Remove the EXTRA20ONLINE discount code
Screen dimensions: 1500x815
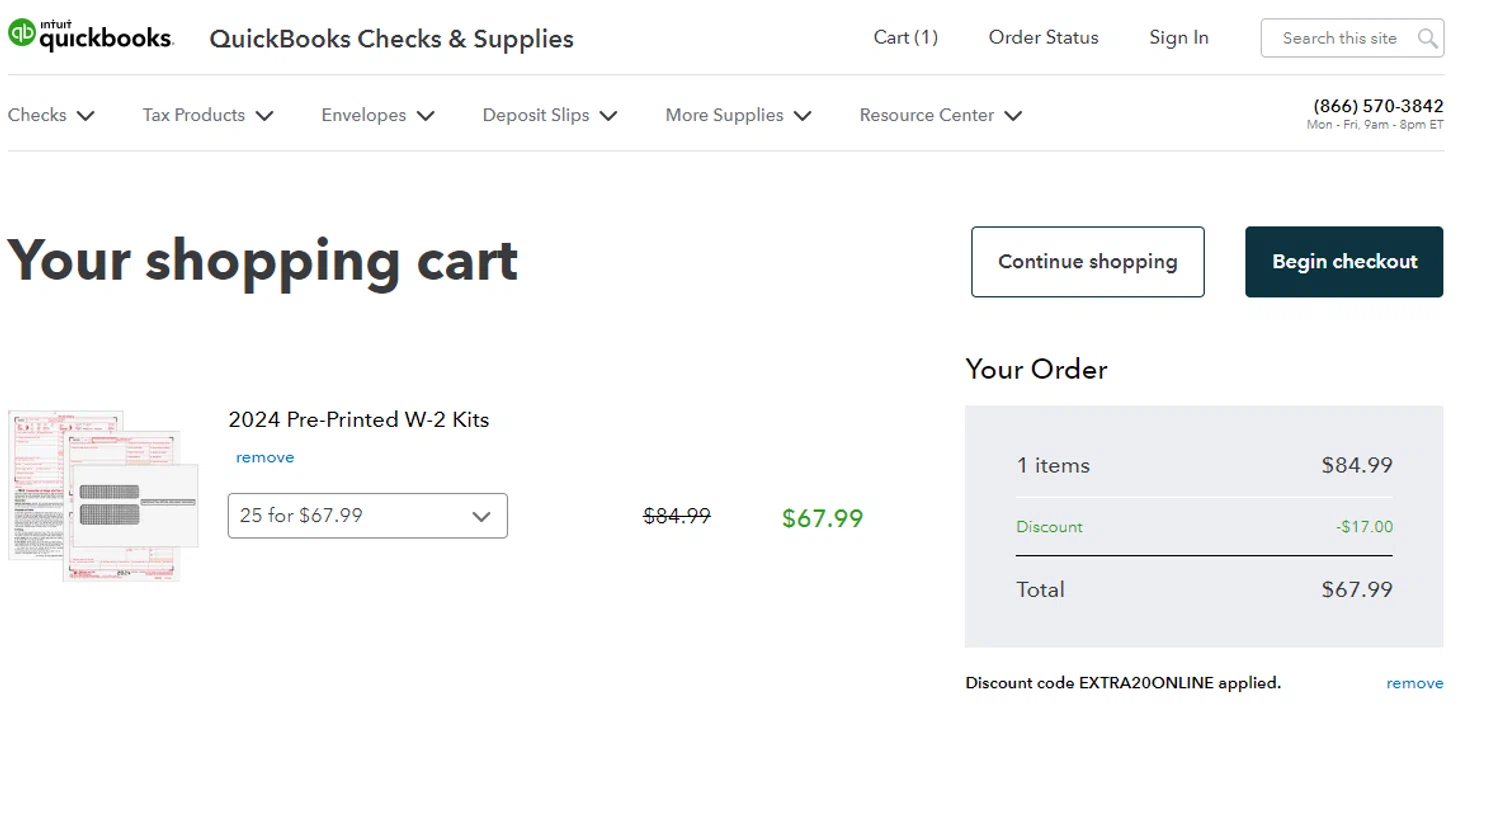[1414, 684]
